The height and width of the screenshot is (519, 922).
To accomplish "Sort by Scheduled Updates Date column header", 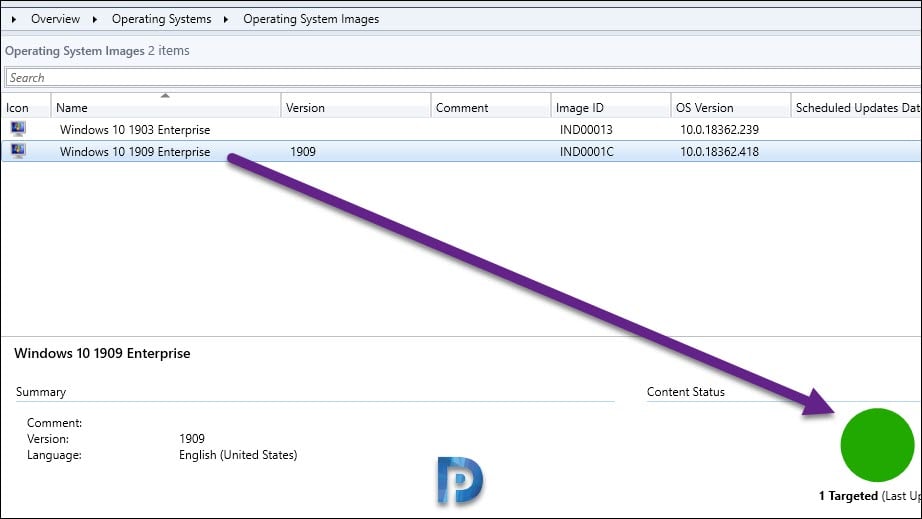I will point(856,108).
